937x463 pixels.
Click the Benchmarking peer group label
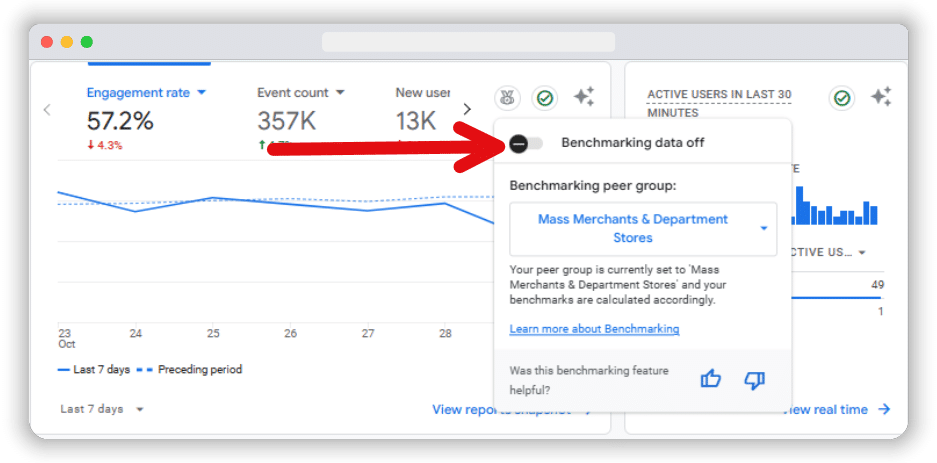pyautogui.click(x=593, y=185)
